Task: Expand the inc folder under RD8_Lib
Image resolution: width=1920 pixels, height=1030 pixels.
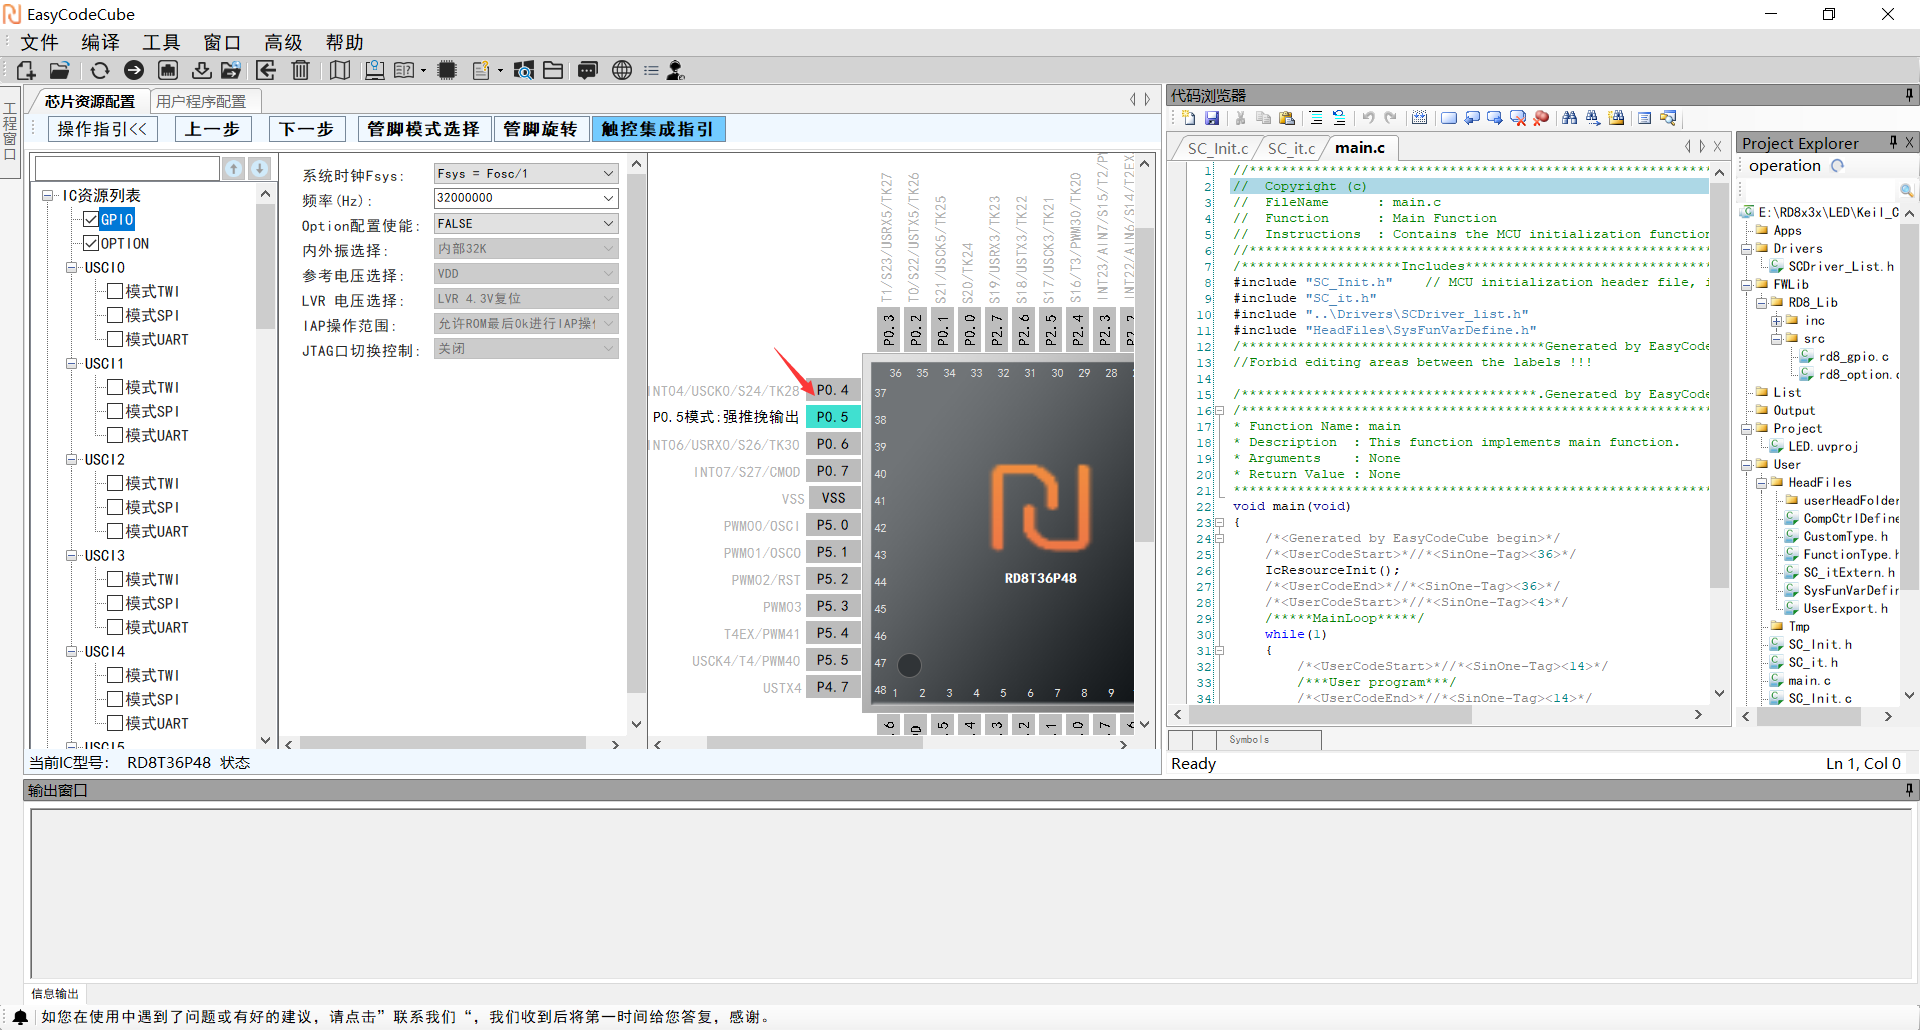Action: click(1776, 320)
